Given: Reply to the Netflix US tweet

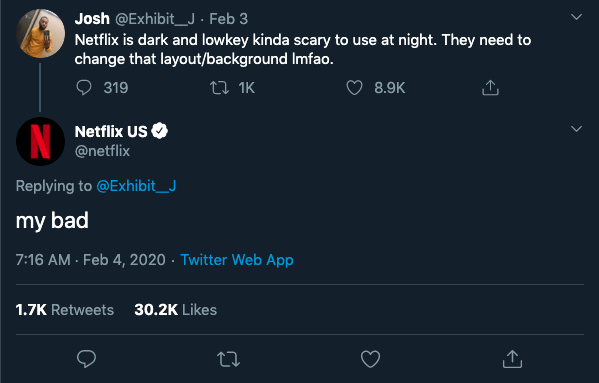Looking at the screenshot, I should click(86, 359).
